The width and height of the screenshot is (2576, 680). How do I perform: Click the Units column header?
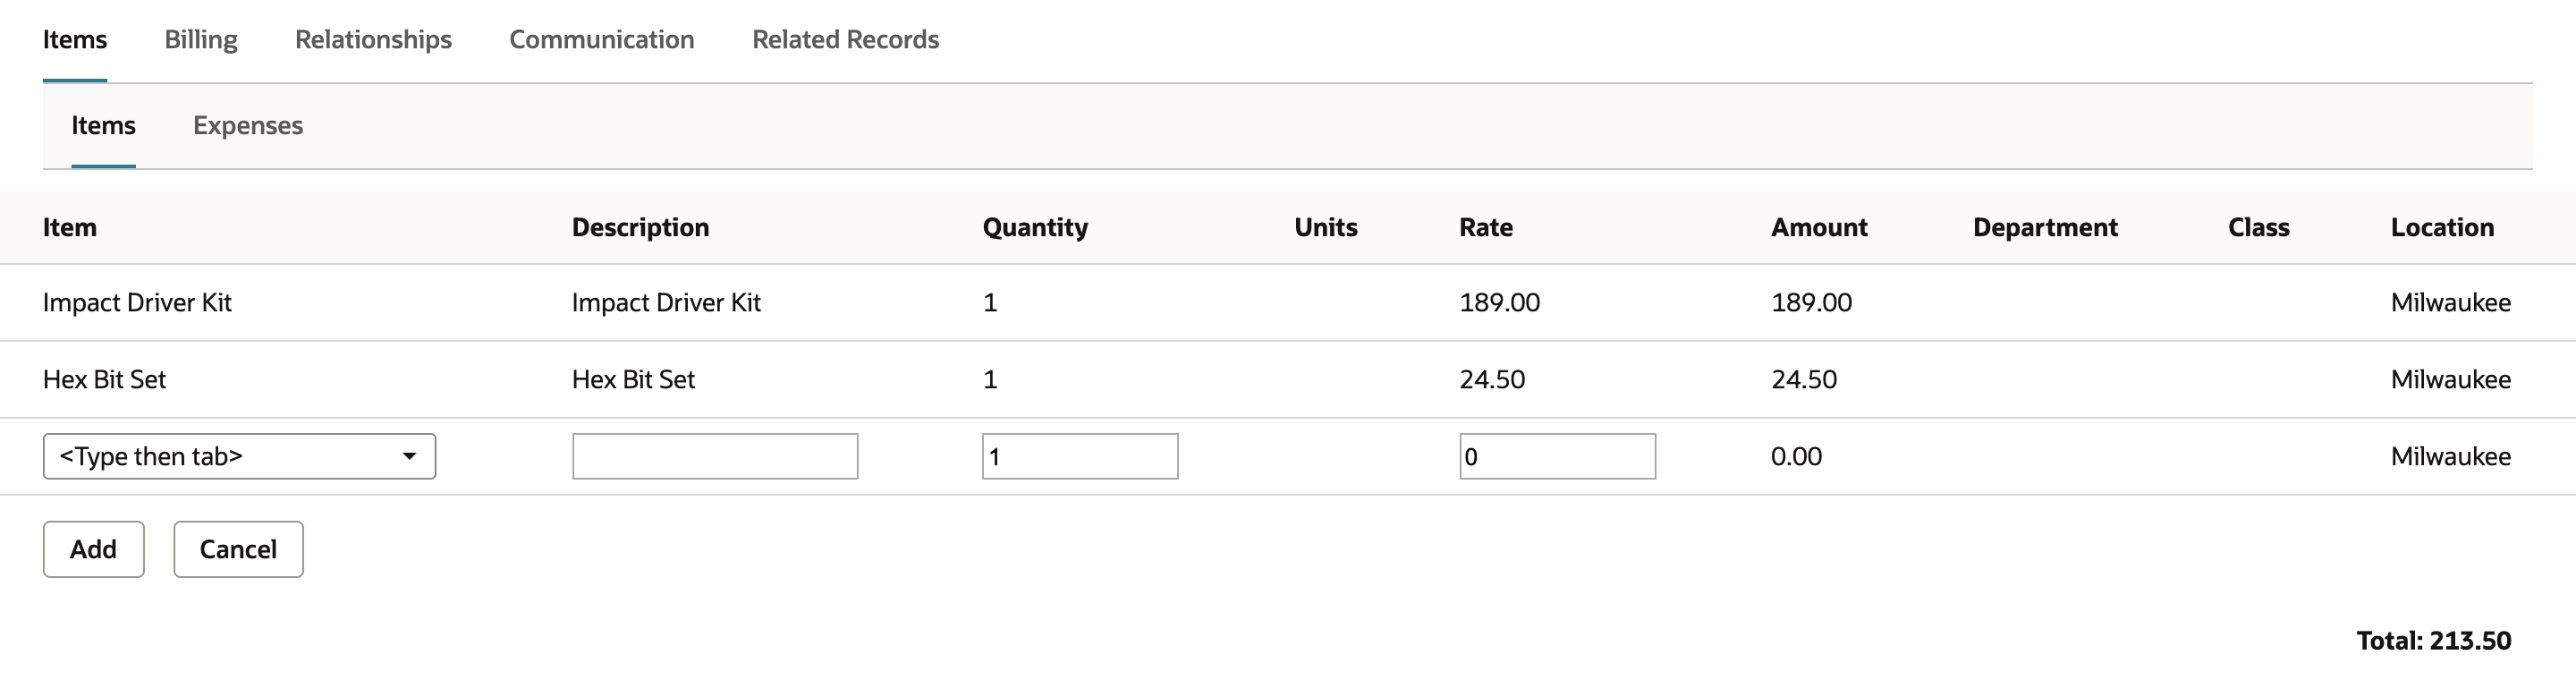[x=1326, y=228]
